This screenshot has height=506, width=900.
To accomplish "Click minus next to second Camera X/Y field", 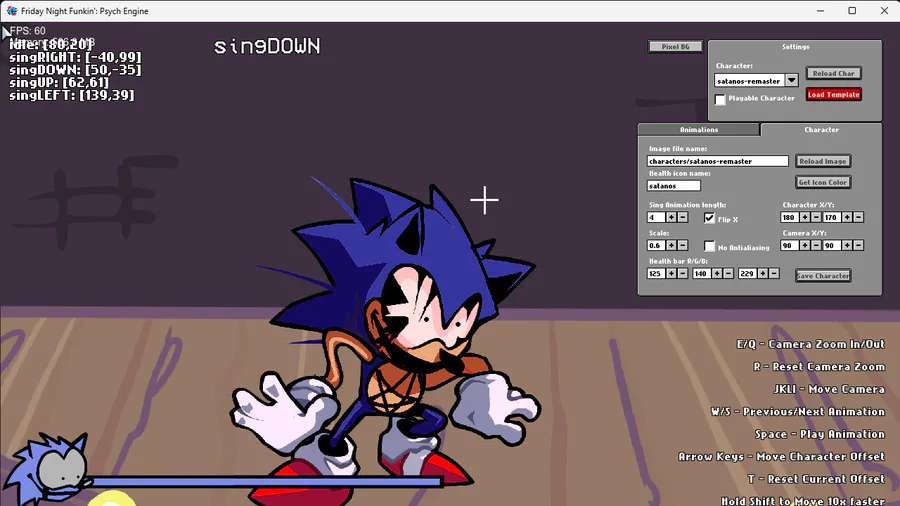I will [x=859, y=246].
